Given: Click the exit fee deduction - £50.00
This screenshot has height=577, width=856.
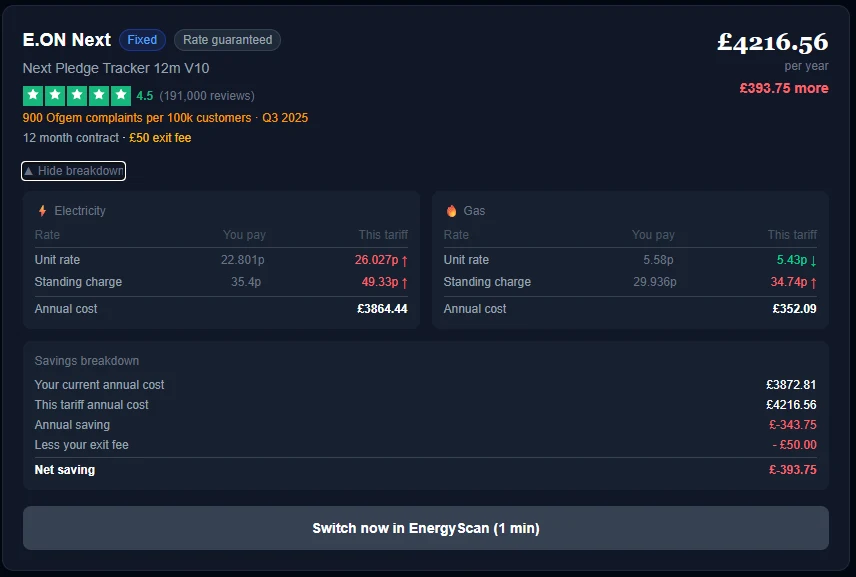Looking at the screenshot, I should click(x=794, y=445).
